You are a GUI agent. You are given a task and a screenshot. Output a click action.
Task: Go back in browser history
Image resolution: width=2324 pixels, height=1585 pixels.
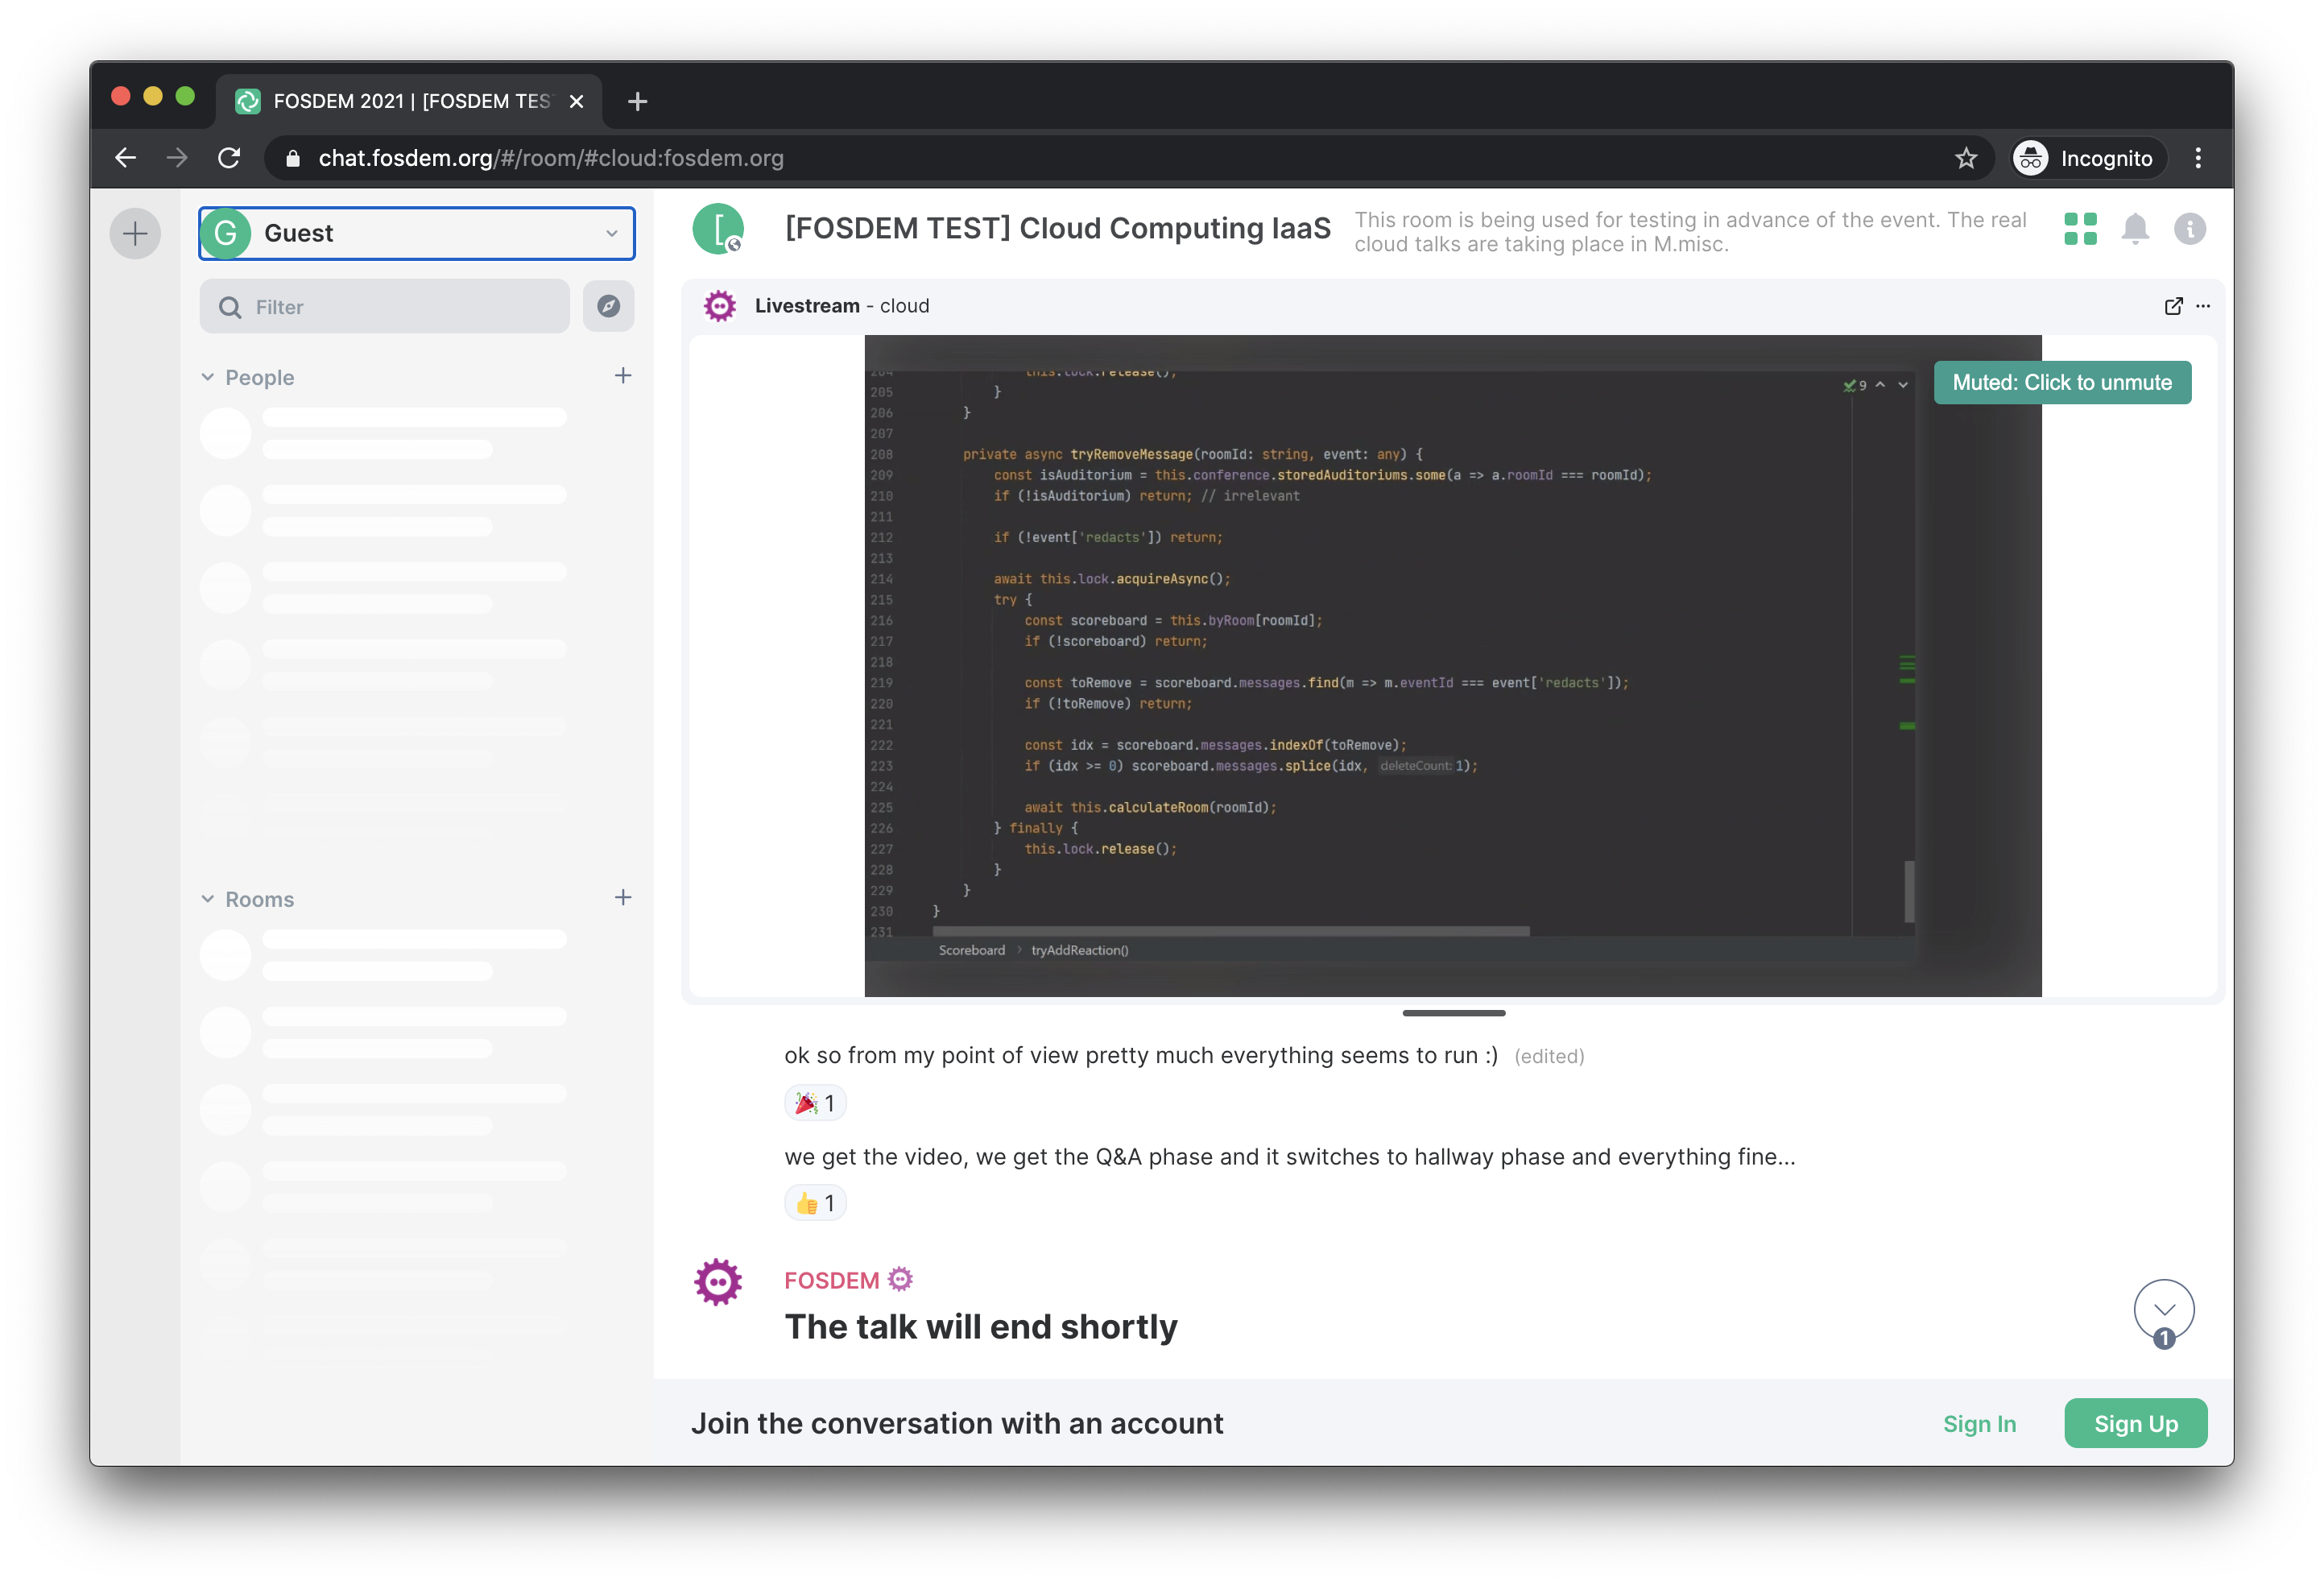(126, 158)
